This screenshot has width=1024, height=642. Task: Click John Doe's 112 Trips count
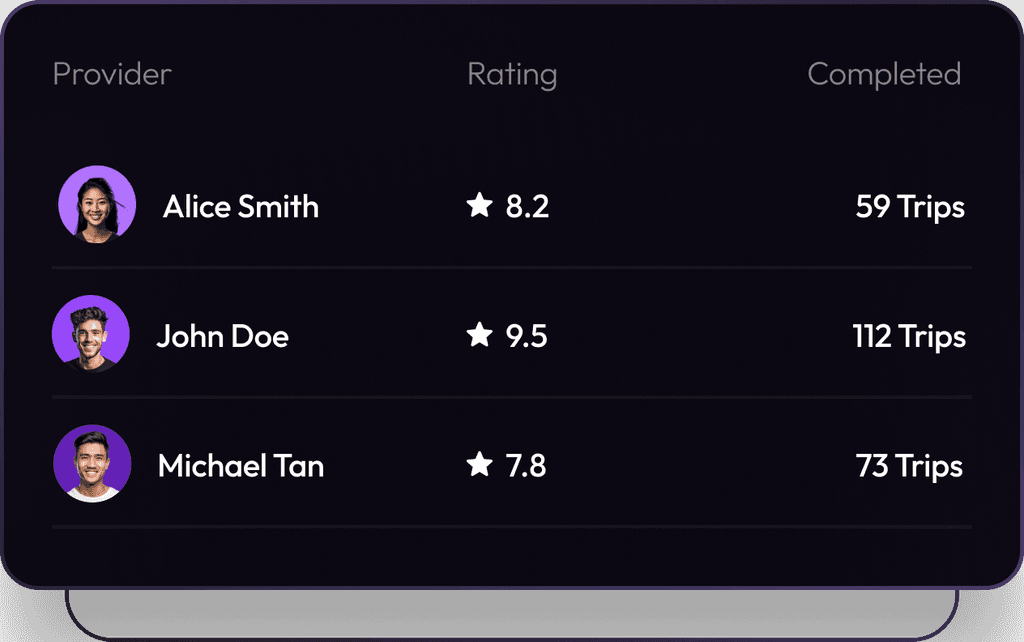point(909,336)
